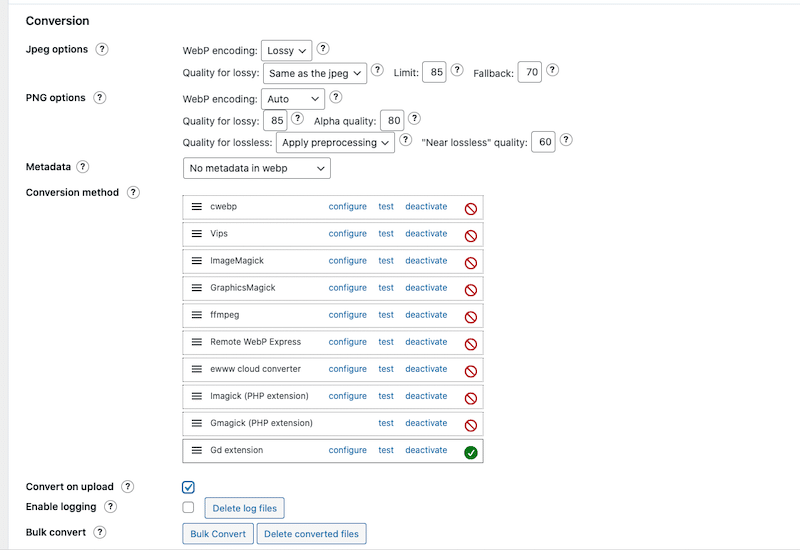Deactivate Gmagick (PHP extension) converter

(426, 423)
